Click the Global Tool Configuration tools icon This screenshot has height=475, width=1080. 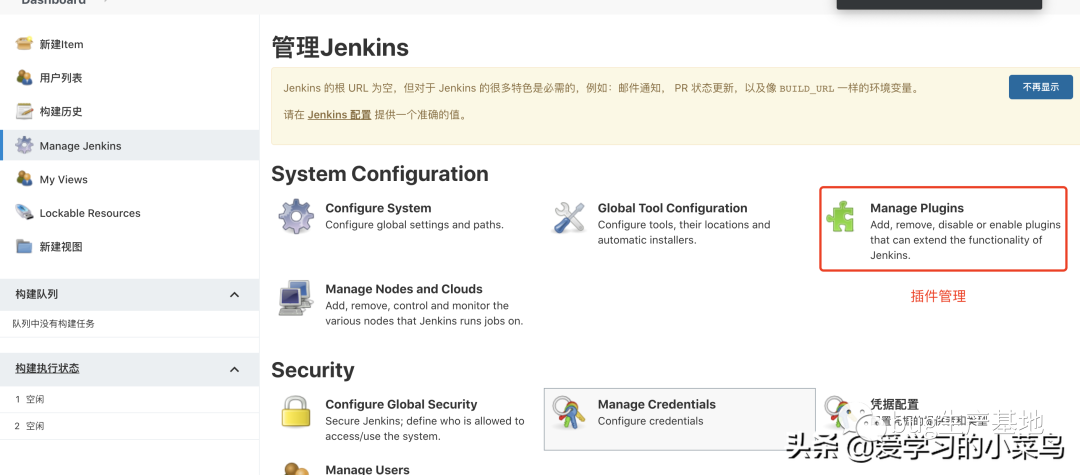(569, 217)
